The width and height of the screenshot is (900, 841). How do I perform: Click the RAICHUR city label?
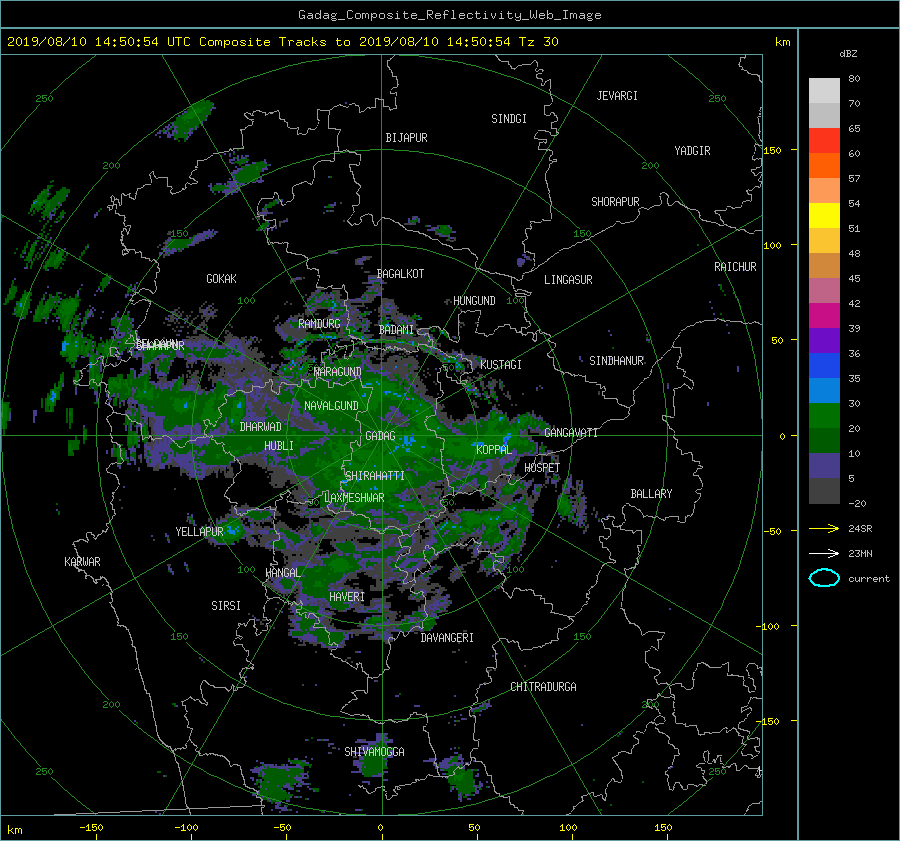pyautogui.click(x=735, y=267)
